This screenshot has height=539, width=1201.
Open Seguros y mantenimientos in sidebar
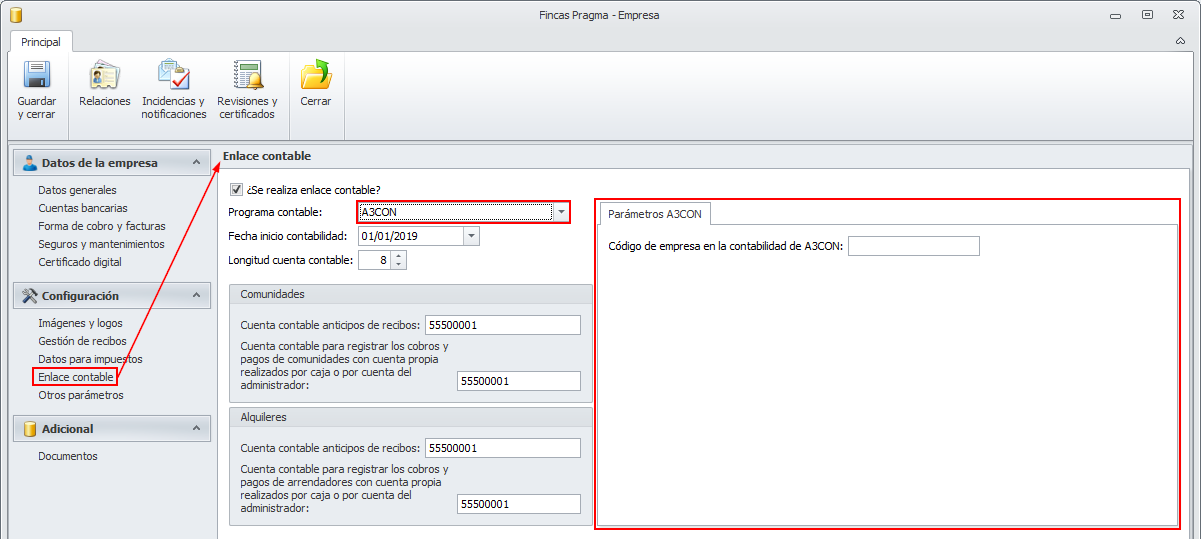101,244
